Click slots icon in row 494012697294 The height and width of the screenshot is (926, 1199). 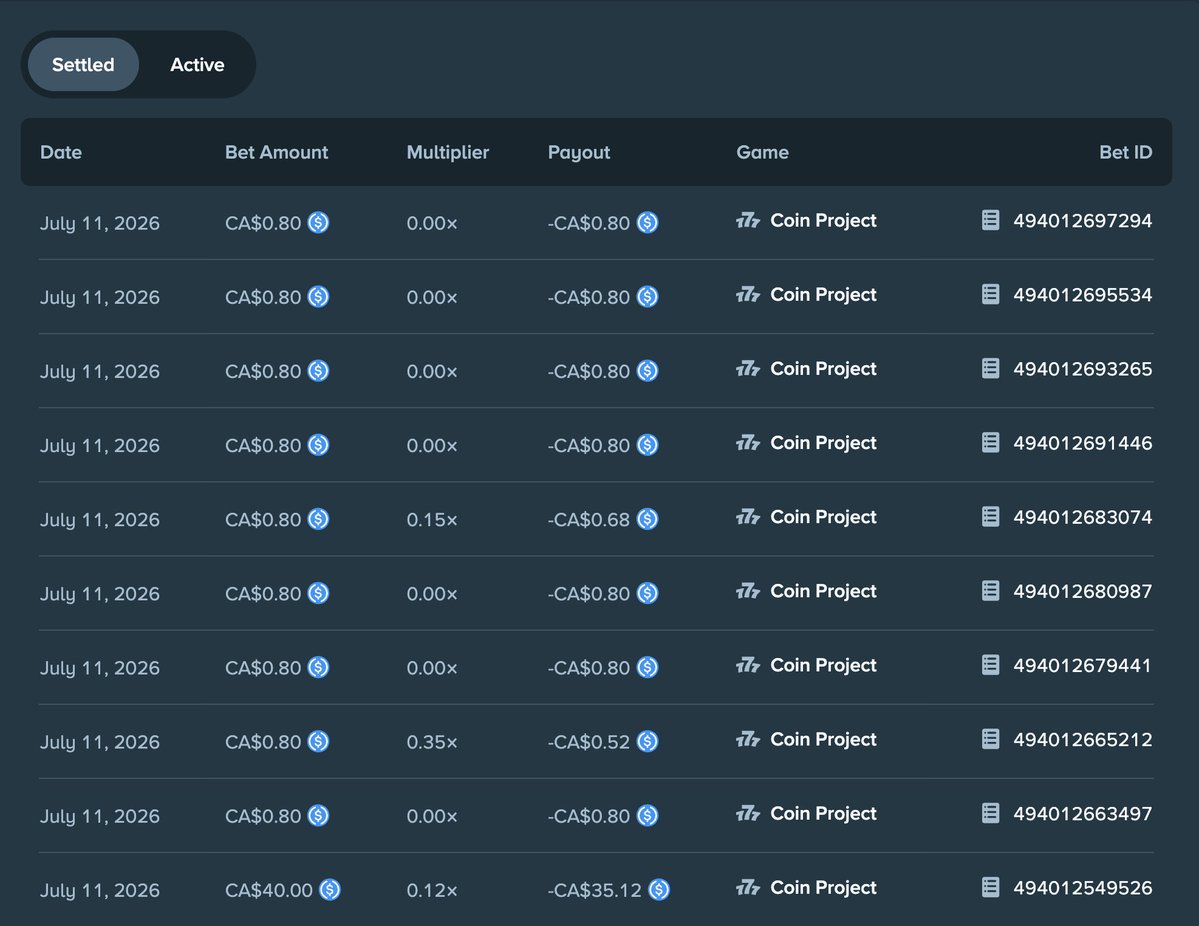(x=748, y=221)
